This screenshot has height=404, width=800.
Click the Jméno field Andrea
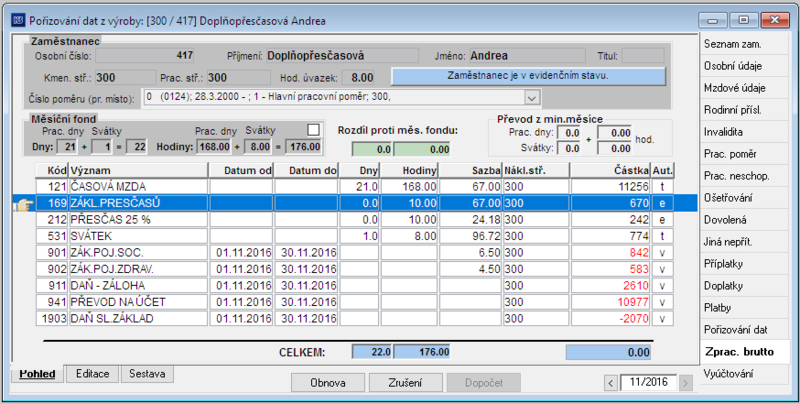pos(528,56)
